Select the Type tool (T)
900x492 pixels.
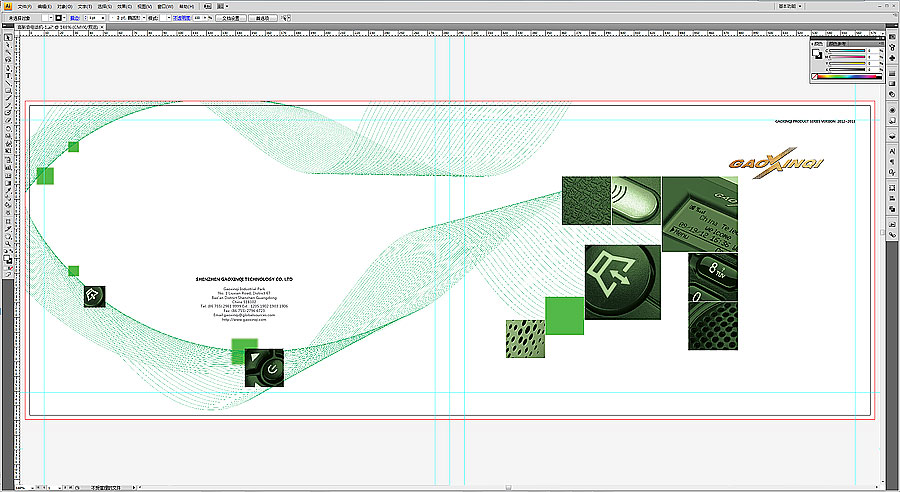8,75
